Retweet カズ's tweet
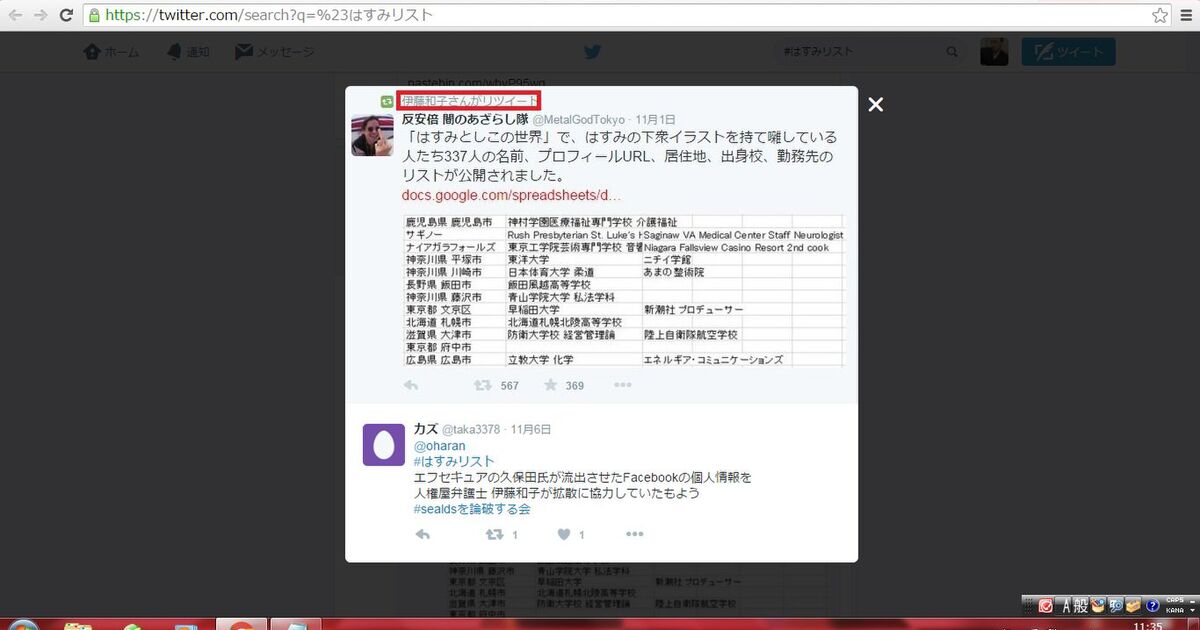Screen dimensions: 1200x630 coord(494,535)
